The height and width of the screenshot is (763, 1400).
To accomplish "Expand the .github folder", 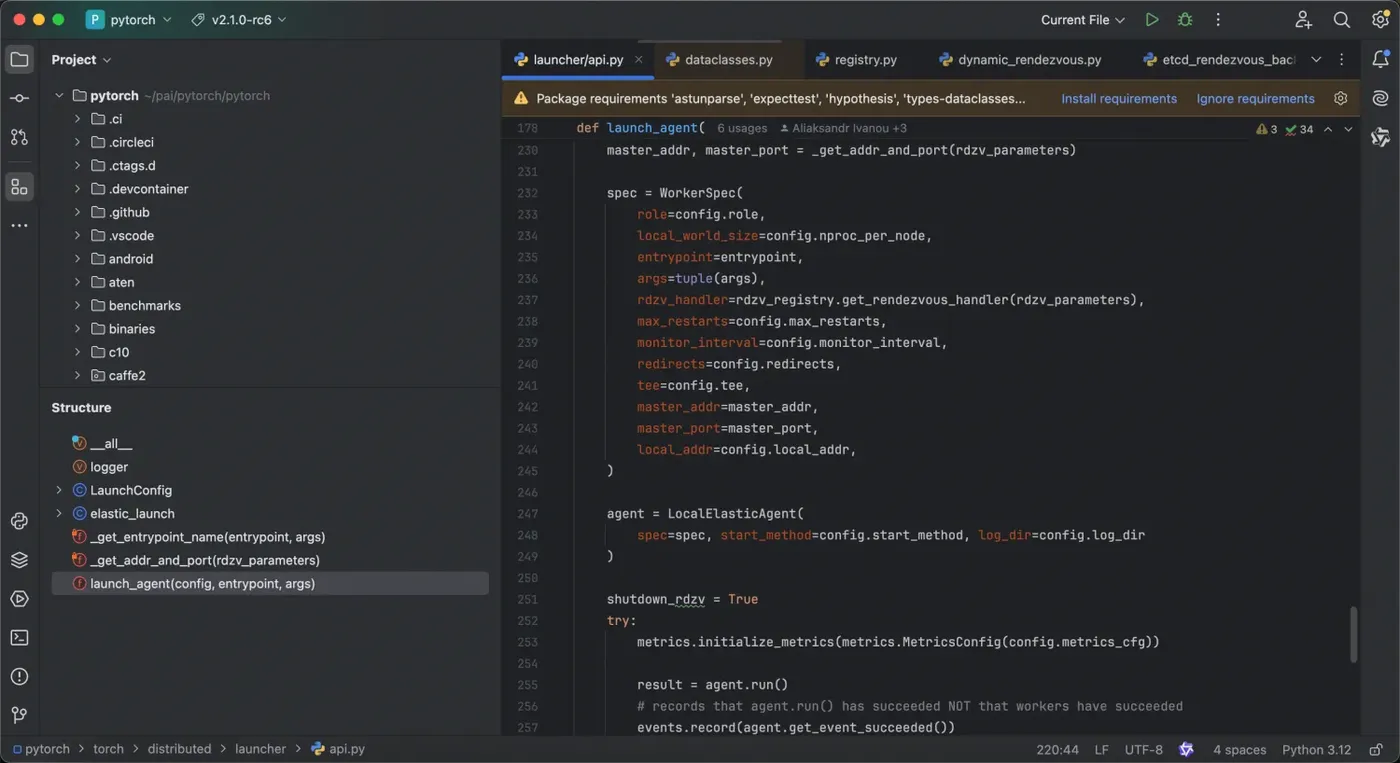I will point(77,212).
